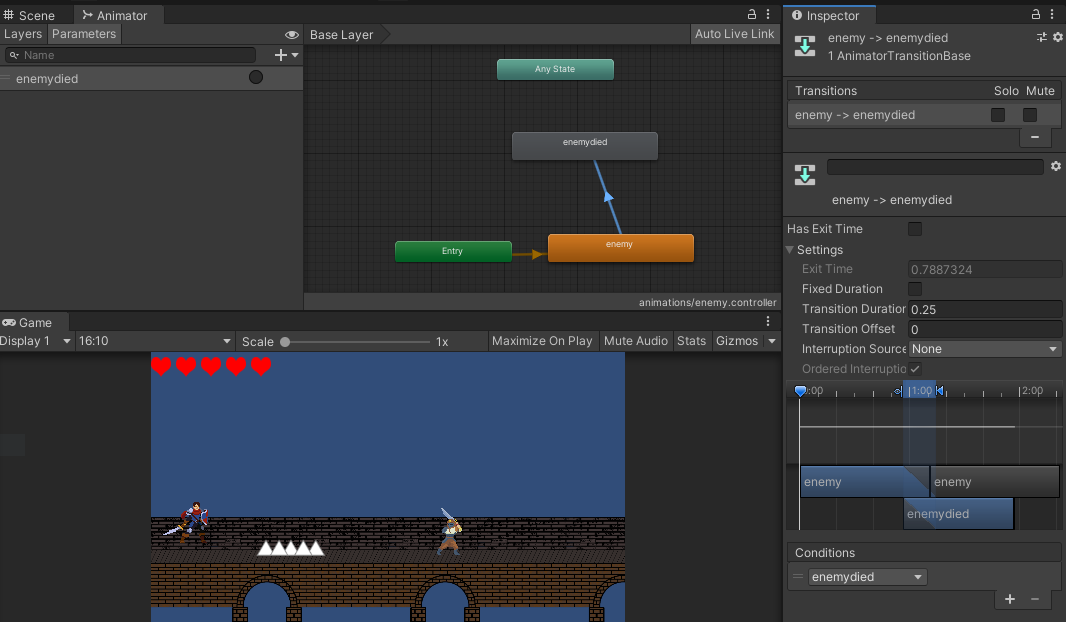Select the Any State node
The width and height of the screenshot is (1066, 622).
555,69
